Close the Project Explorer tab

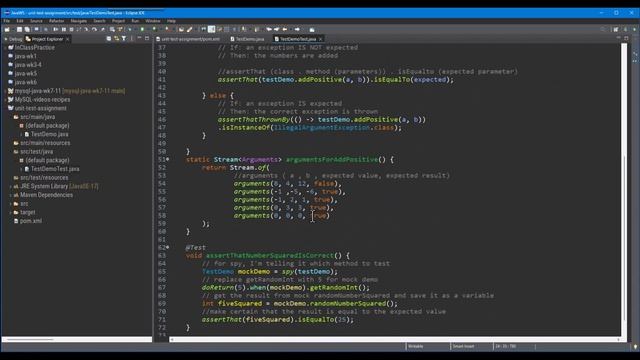67,39
